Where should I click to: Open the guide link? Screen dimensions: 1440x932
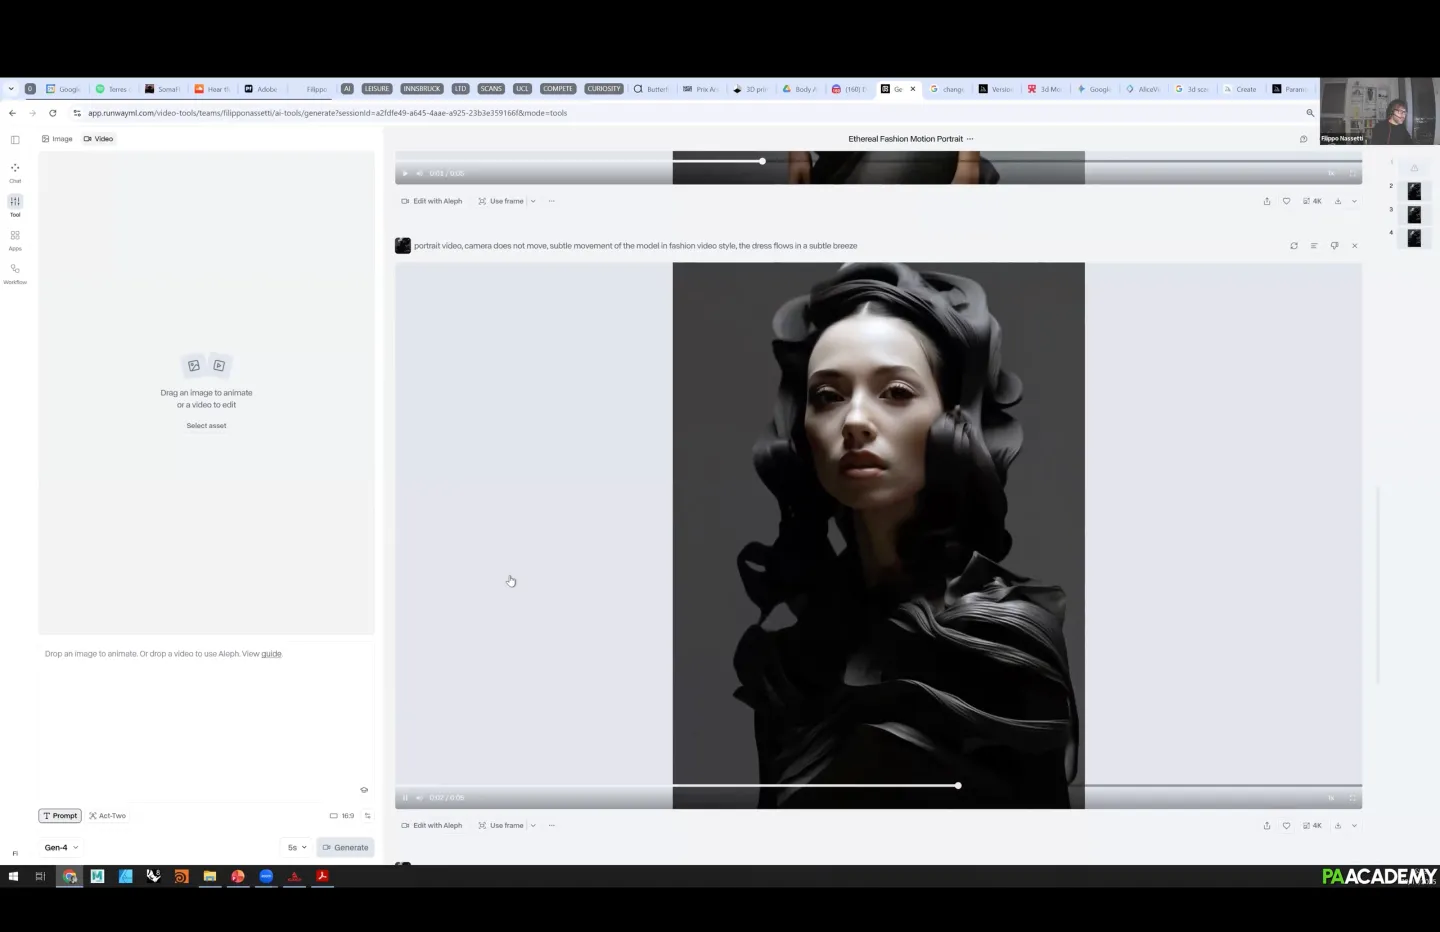click(x=271, y=654)
